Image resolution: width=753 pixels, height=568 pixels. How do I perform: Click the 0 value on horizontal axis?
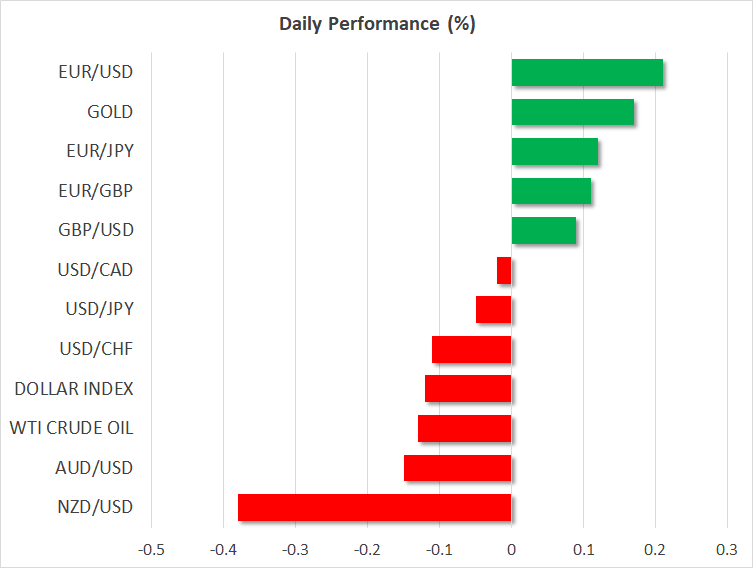click(511, 550)
